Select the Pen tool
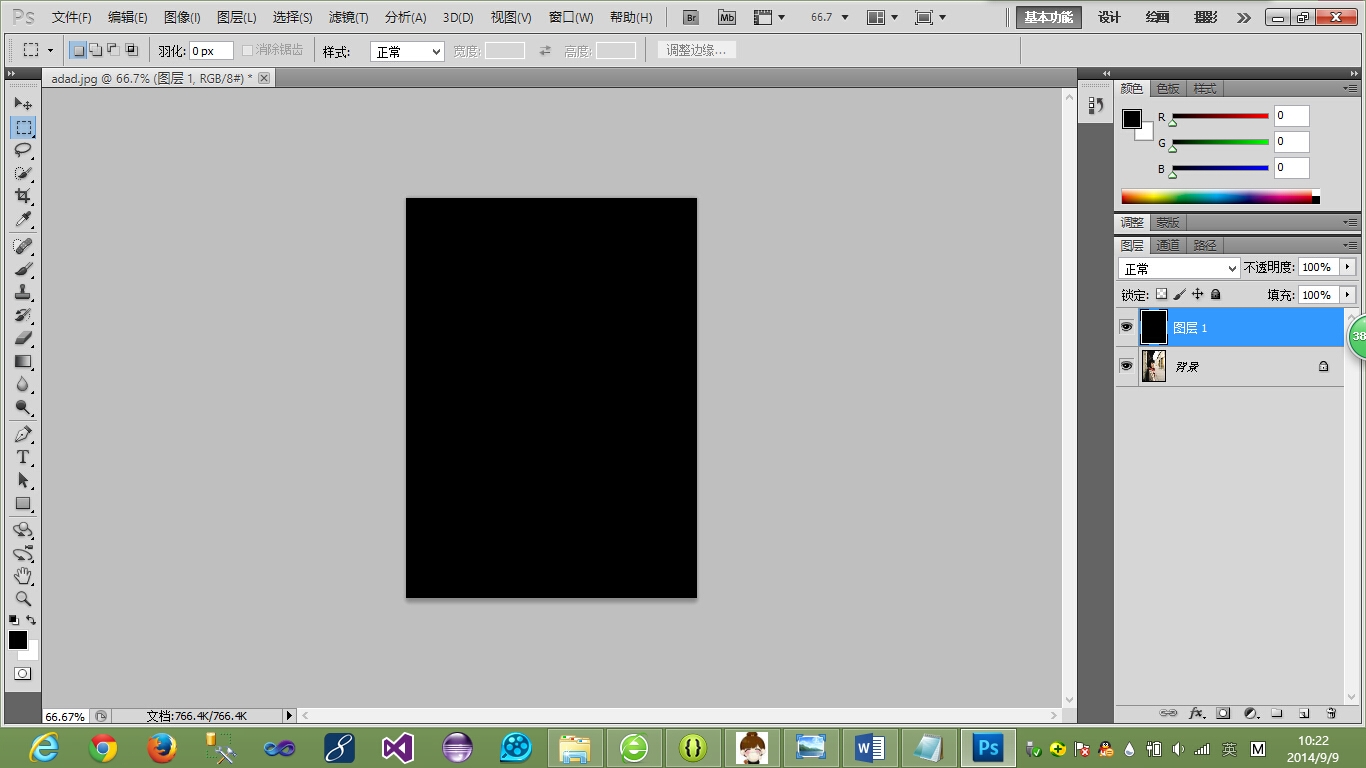The height and width of the screenshot is (768, 1366). click(23, 434)
